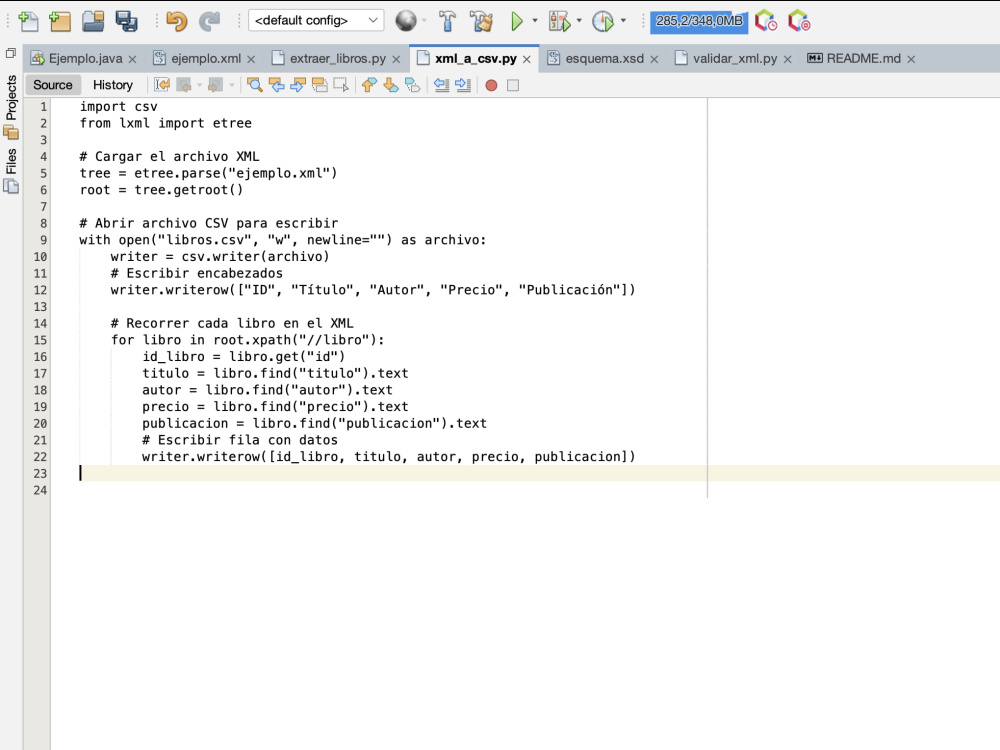Click the rightmost profiler target icon
The height and width of the screenshot is (750, 1000).
799,21
